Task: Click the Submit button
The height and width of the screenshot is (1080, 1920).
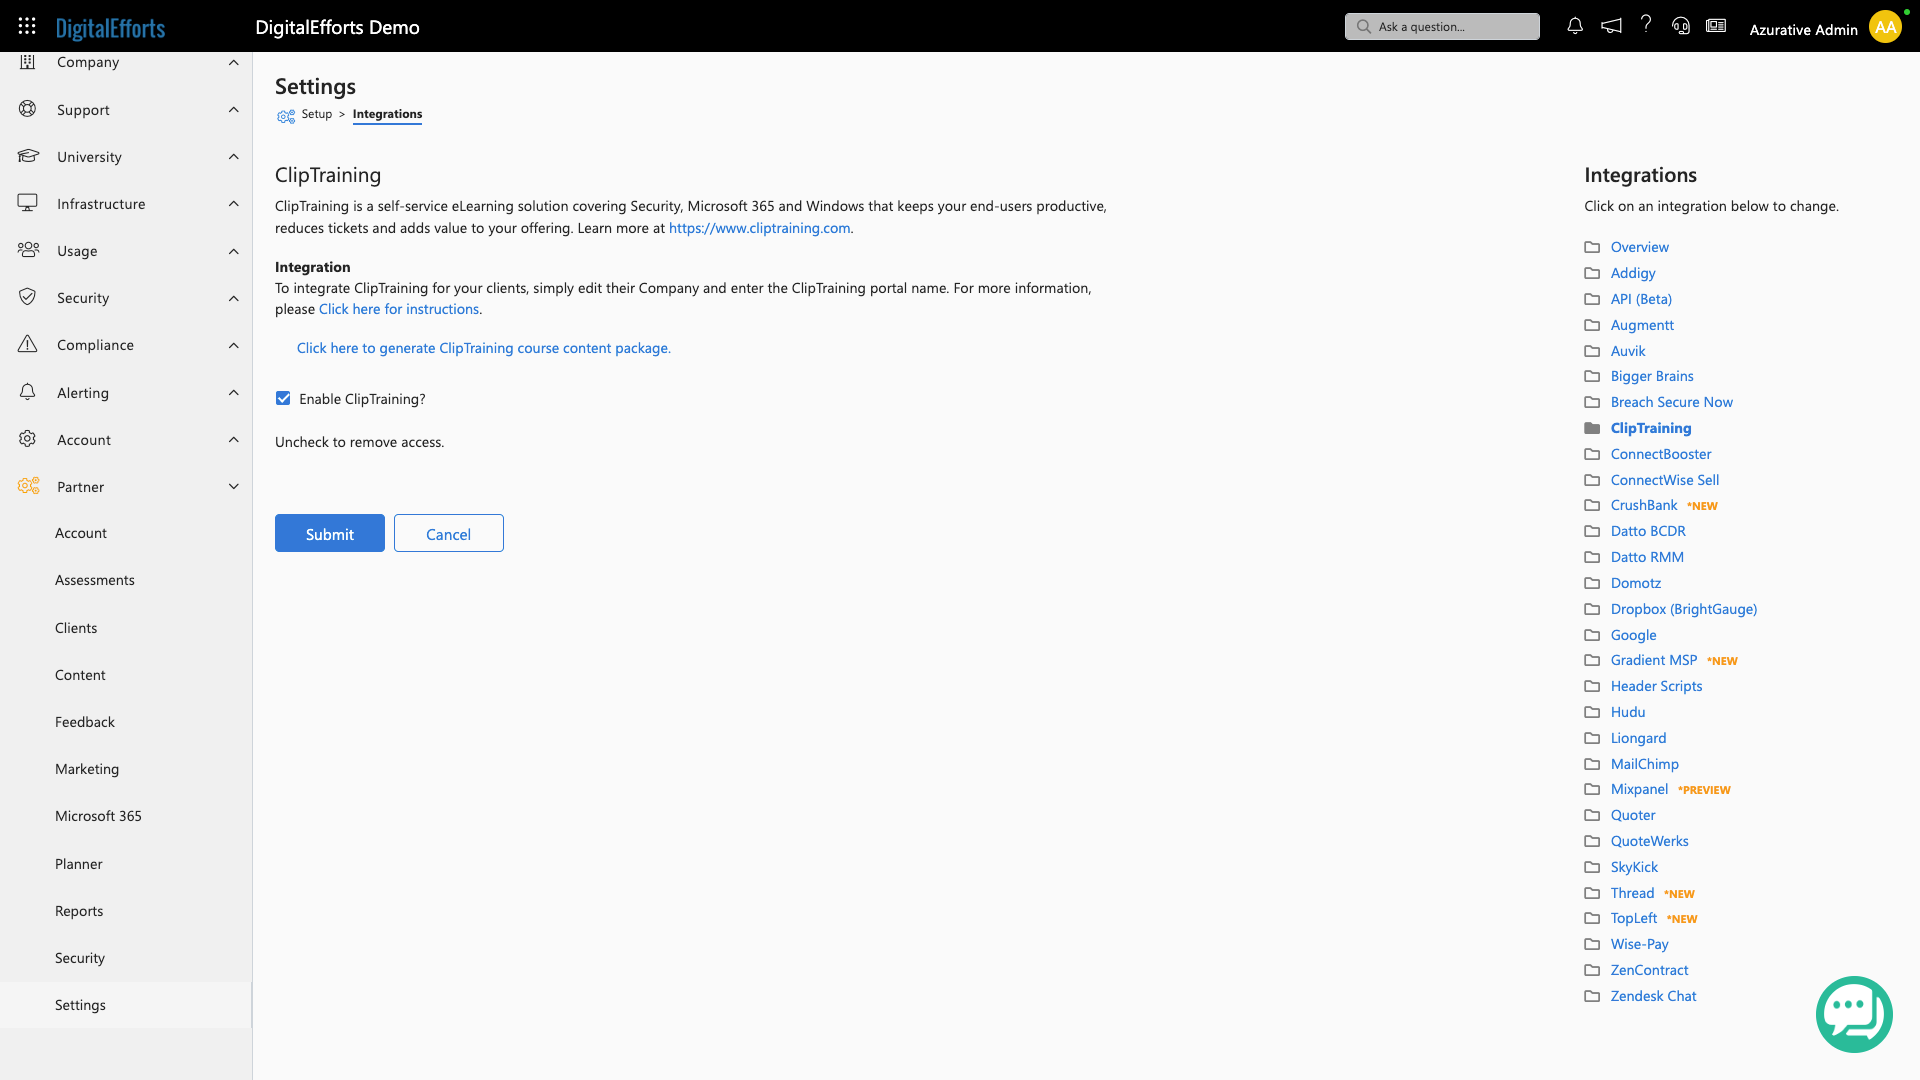Action: coord(329,533)
